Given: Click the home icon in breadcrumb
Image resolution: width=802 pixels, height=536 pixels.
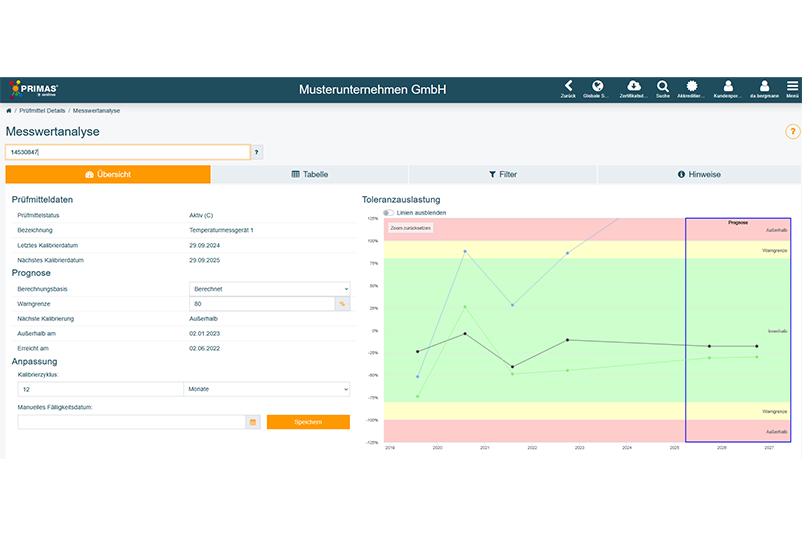Looking at the screenshot, I should pos(9,110).
